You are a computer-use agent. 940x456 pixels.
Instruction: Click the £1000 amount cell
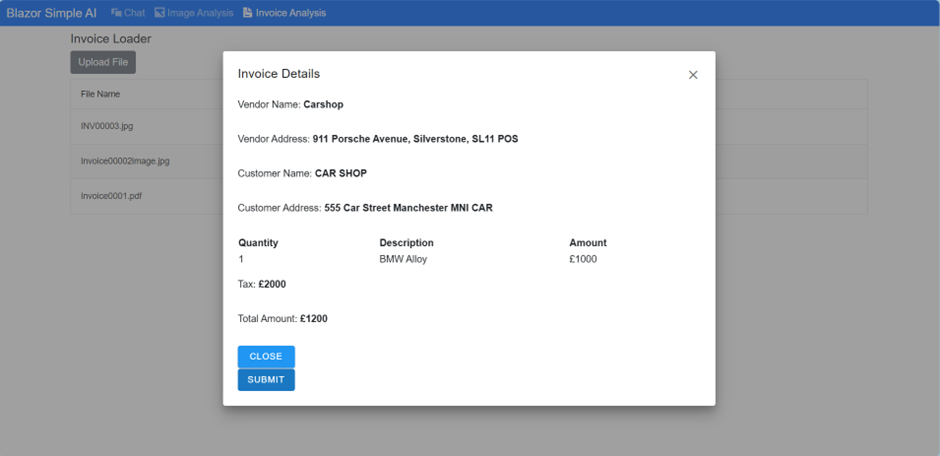(x=583, y=259)
